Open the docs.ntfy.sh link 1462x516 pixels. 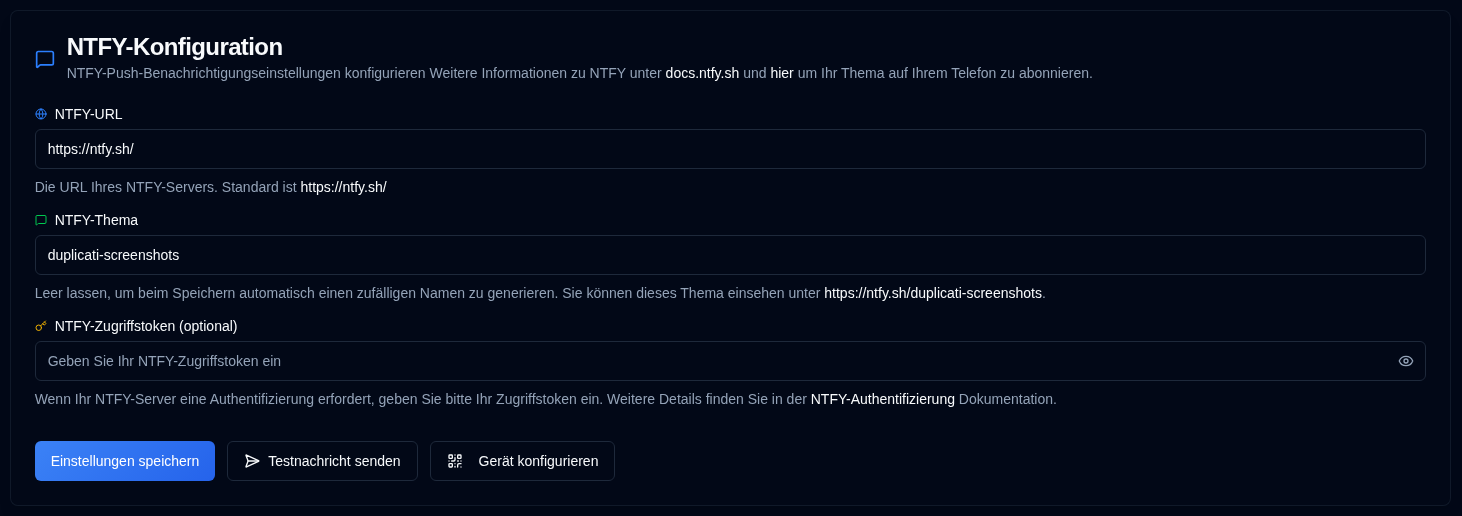[702, 73]
